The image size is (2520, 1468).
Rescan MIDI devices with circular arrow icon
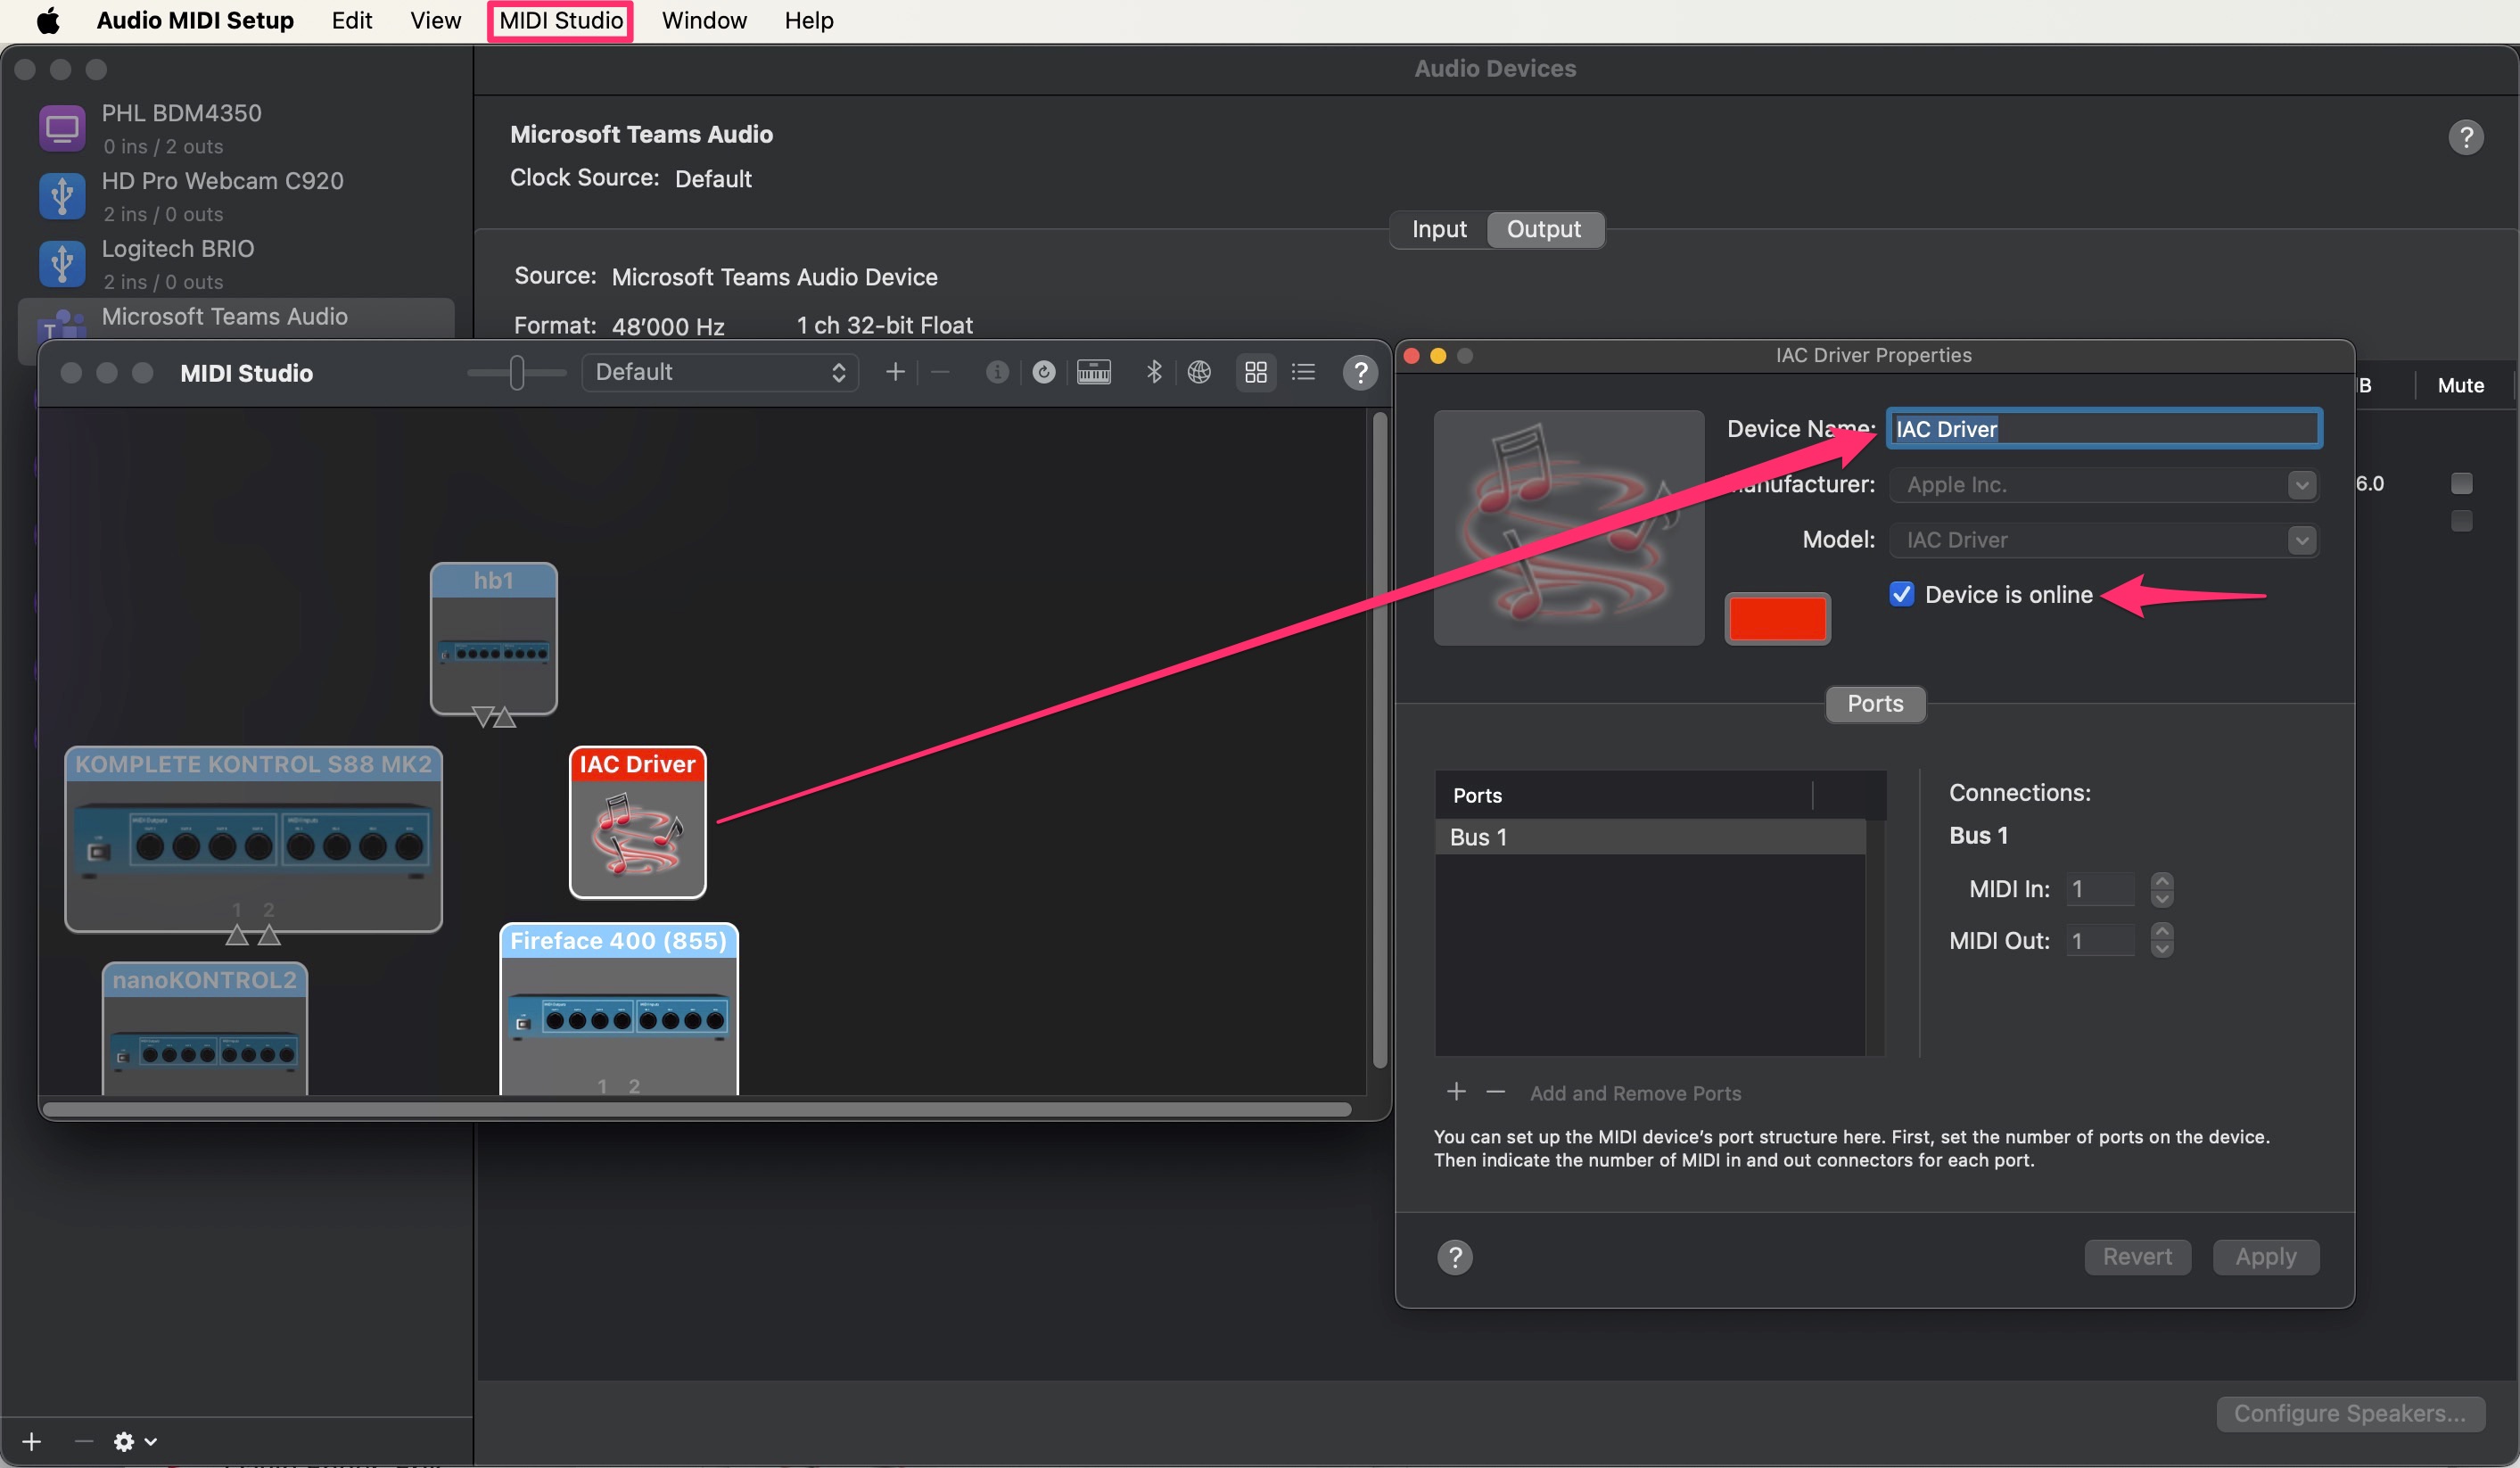click(1043, 372)
